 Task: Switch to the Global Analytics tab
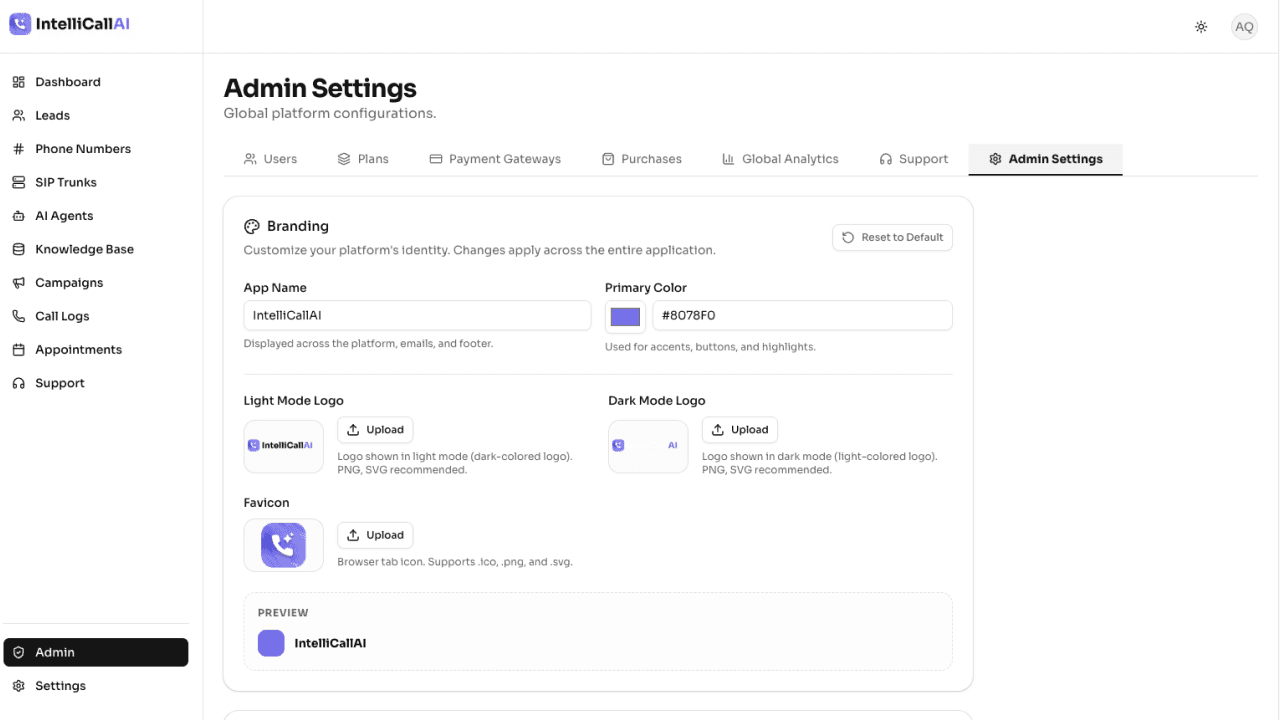click(780, 159)
